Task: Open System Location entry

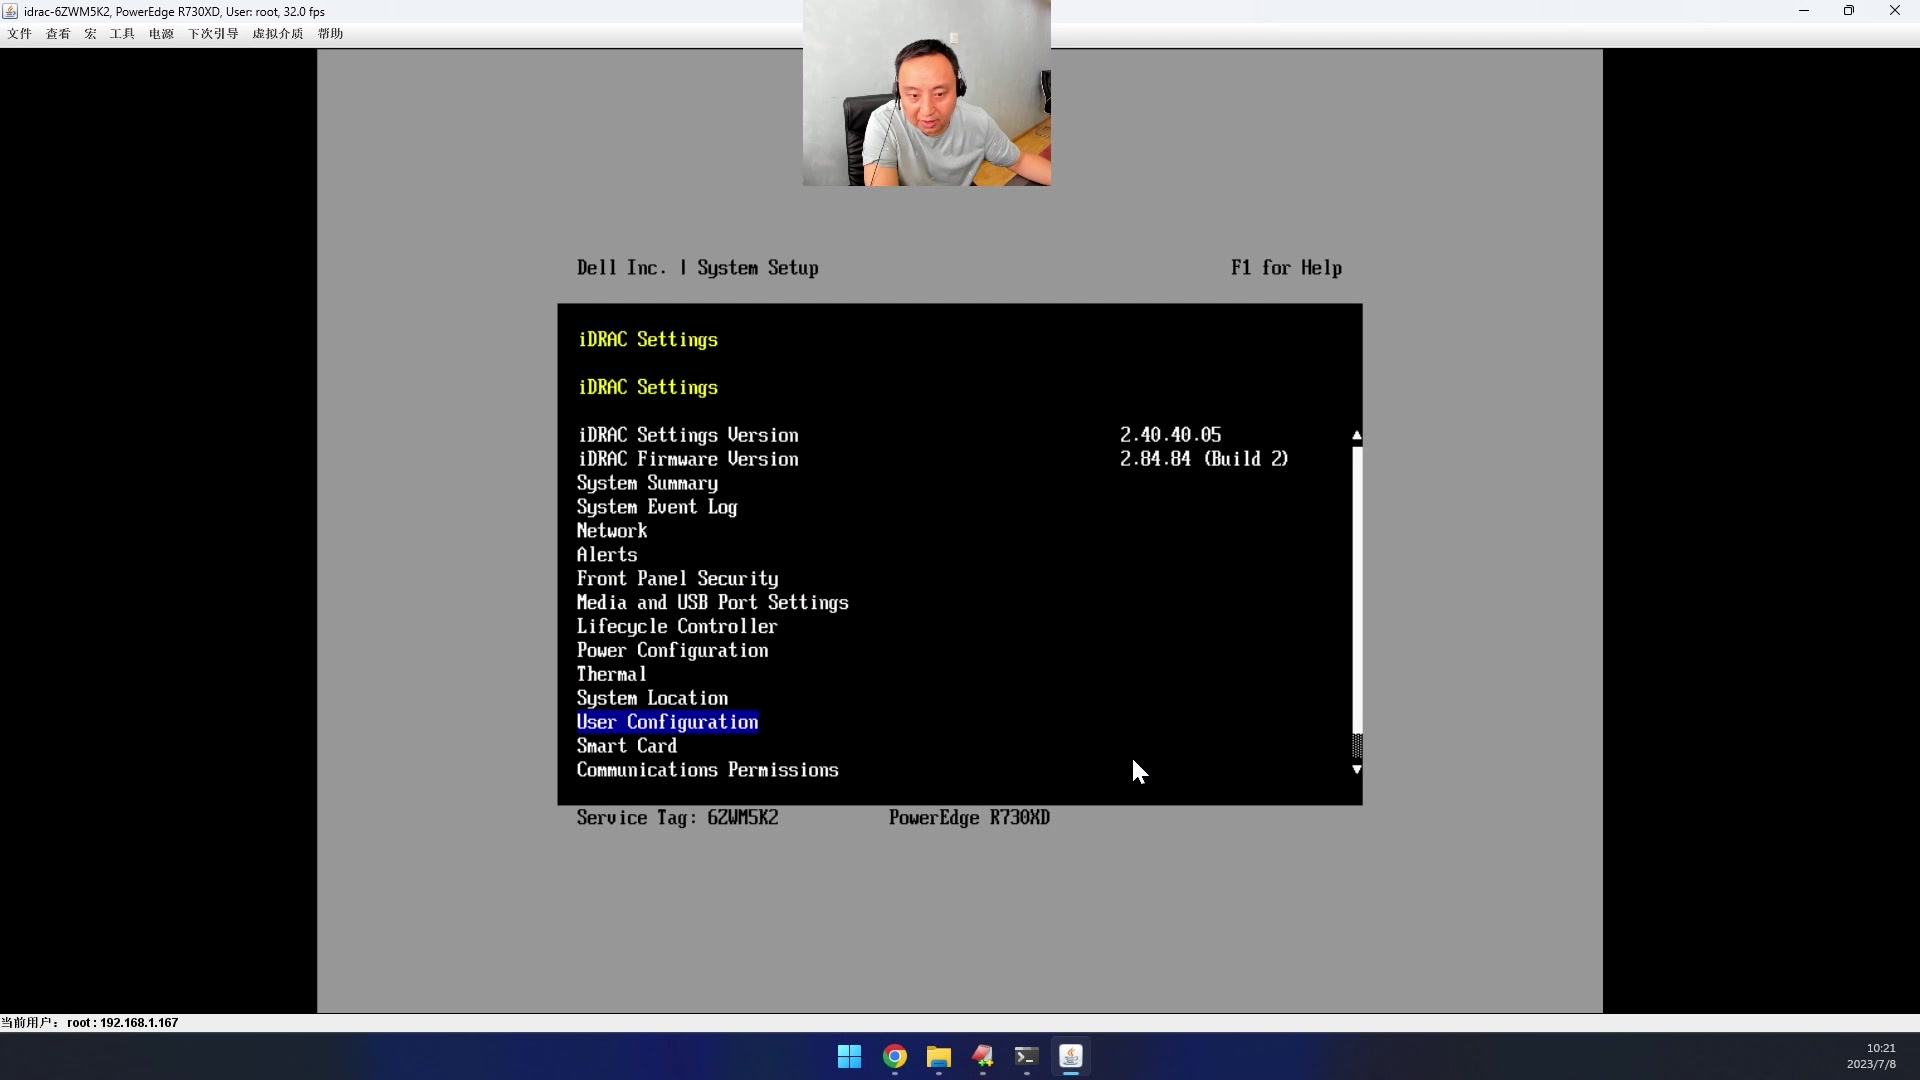Action: click(x=652, y=698)
